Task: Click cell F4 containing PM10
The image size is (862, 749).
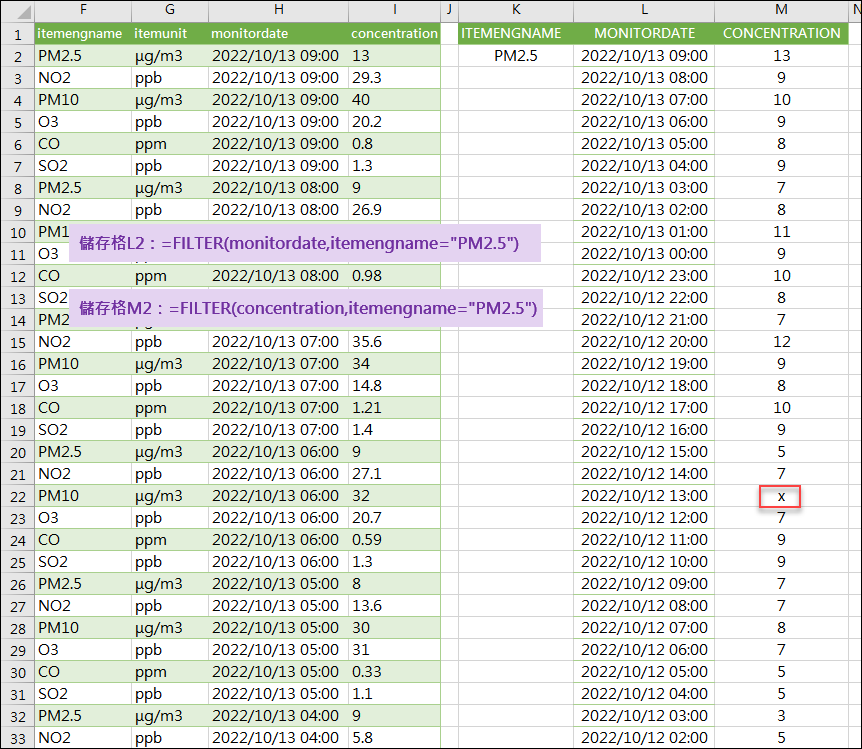Action: pos(83,100)
